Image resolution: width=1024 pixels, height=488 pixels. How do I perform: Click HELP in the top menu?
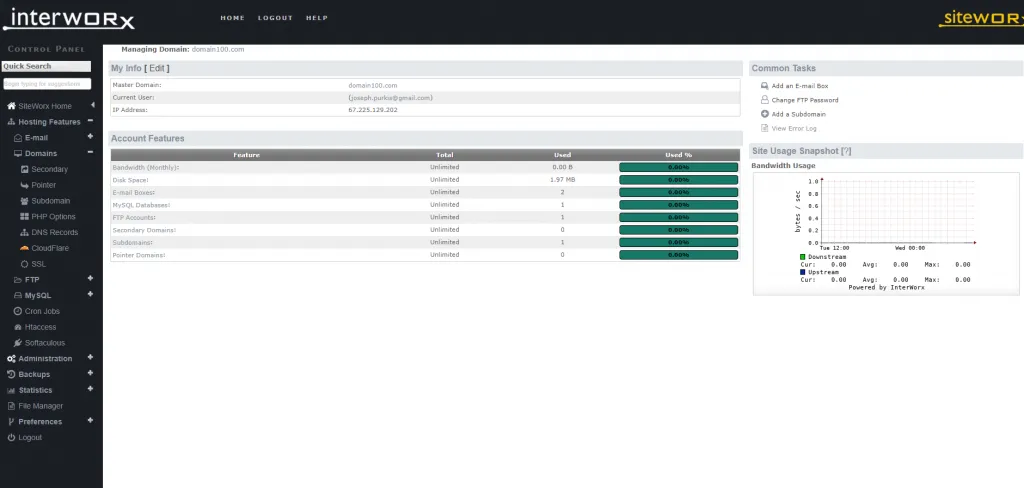316,18
